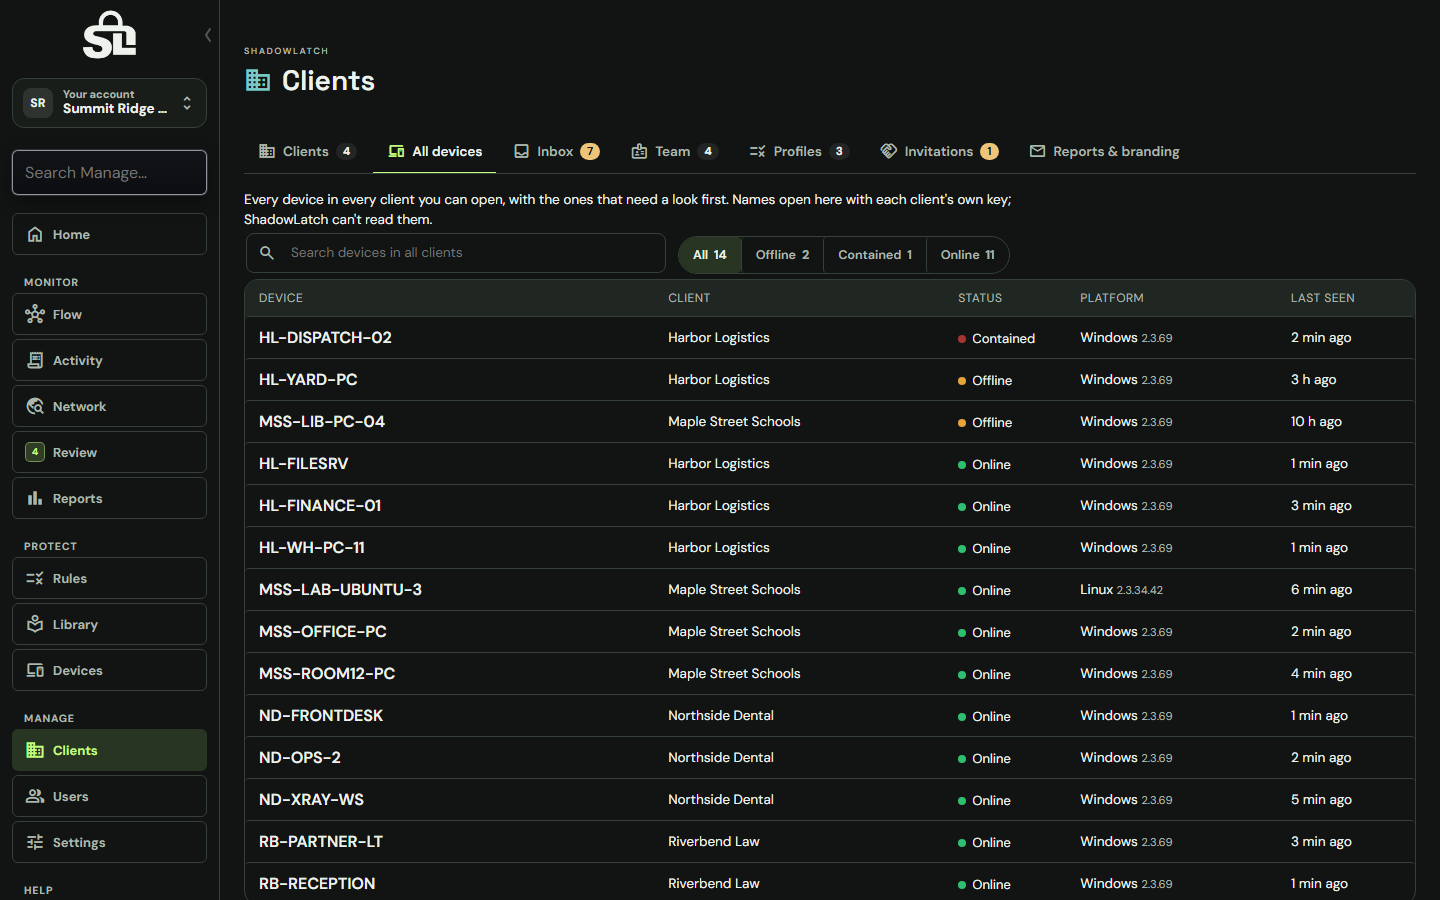Viewport: 1440px width, 900px height.
Task: Switch to the Clients tab
Action: tap(307, 151)
